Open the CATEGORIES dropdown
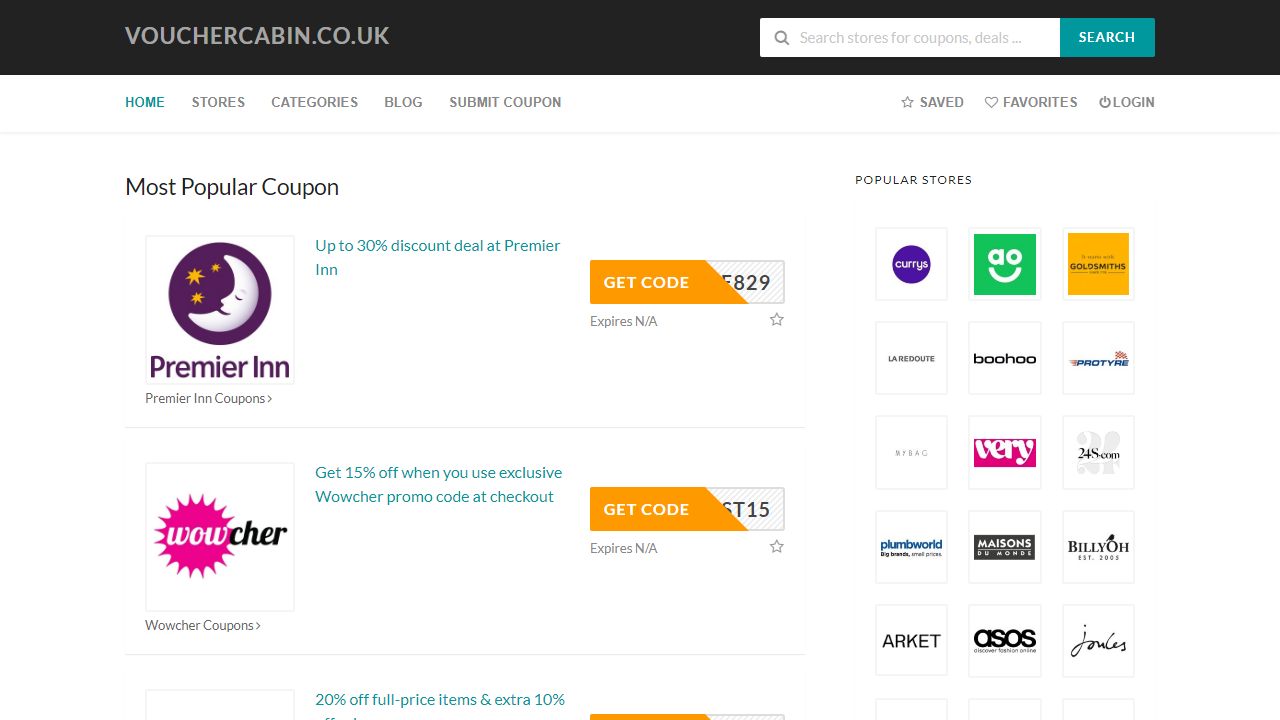 314,102
